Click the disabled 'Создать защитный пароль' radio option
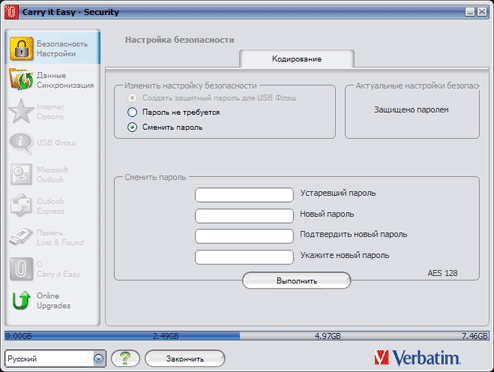 pyautogui.click(x=132, y=98)
